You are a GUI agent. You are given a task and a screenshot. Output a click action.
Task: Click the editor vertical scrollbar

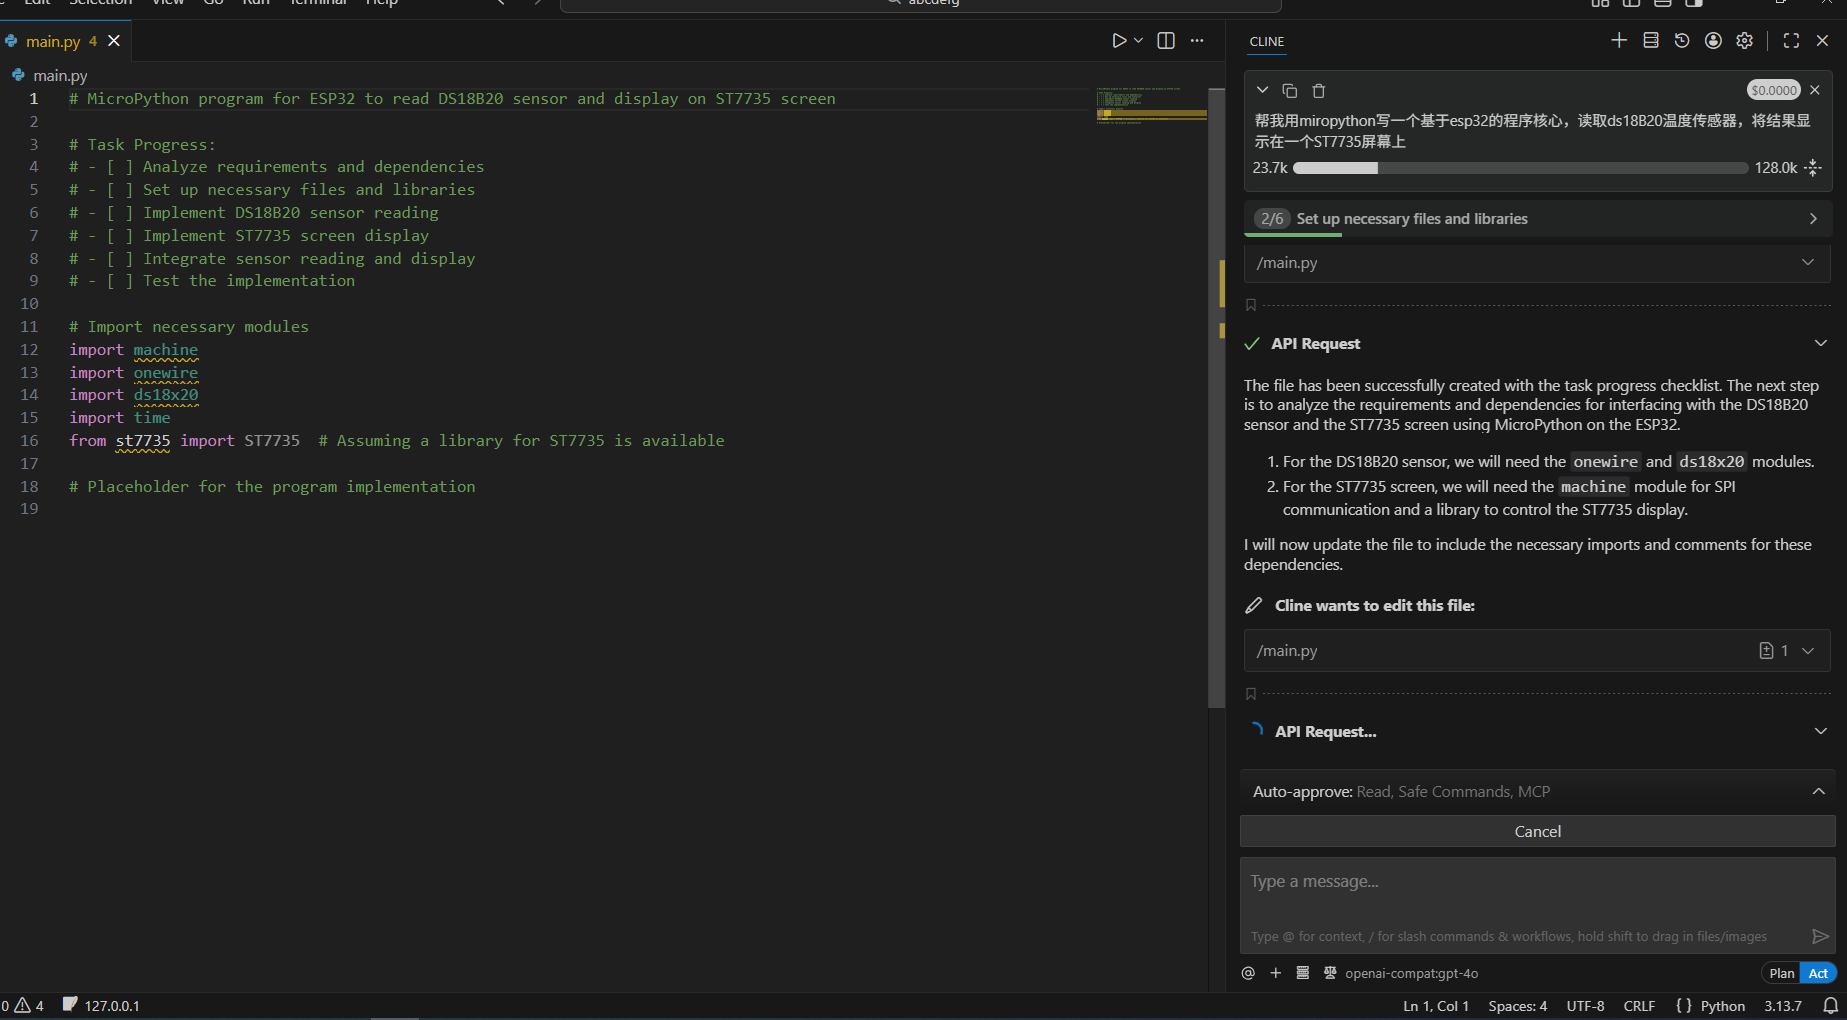tap(1217, 398)
